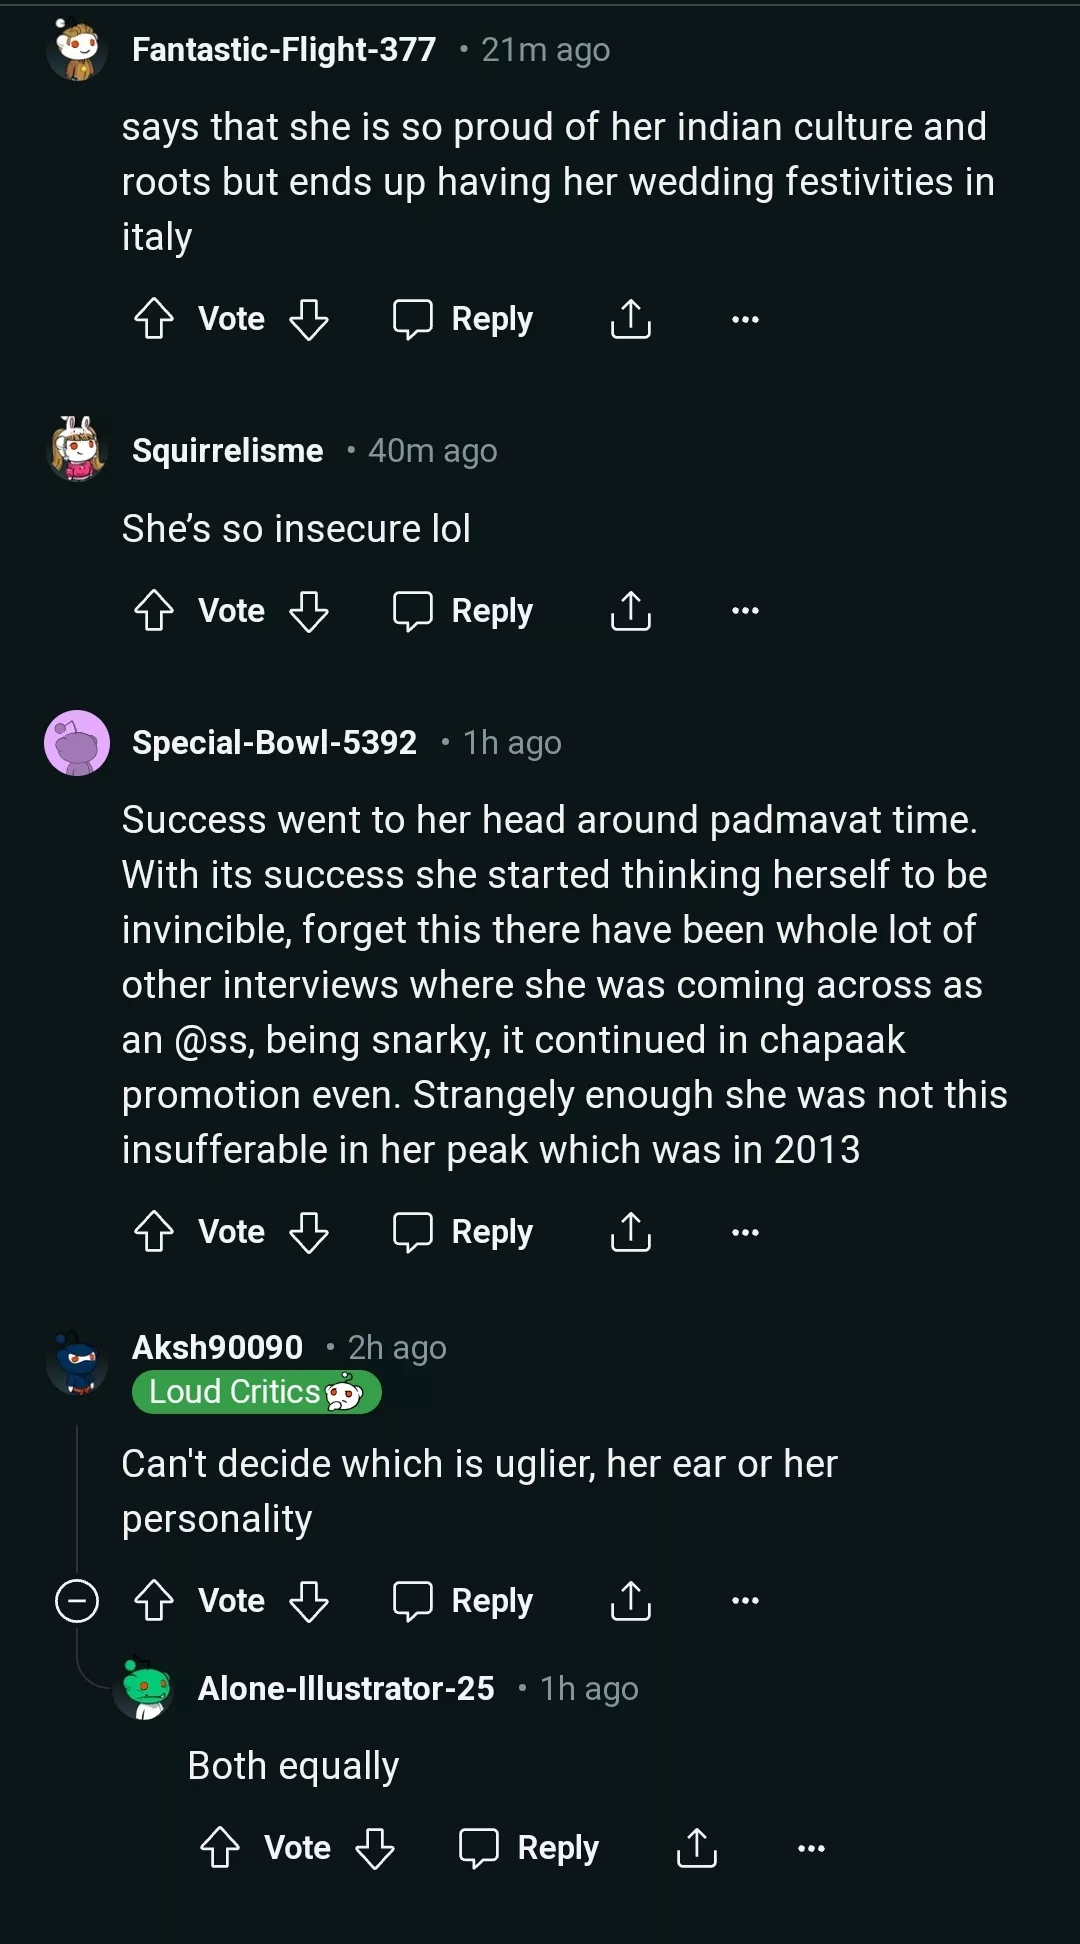Reply to Squirrelisme's comment

tap(463, 611)
